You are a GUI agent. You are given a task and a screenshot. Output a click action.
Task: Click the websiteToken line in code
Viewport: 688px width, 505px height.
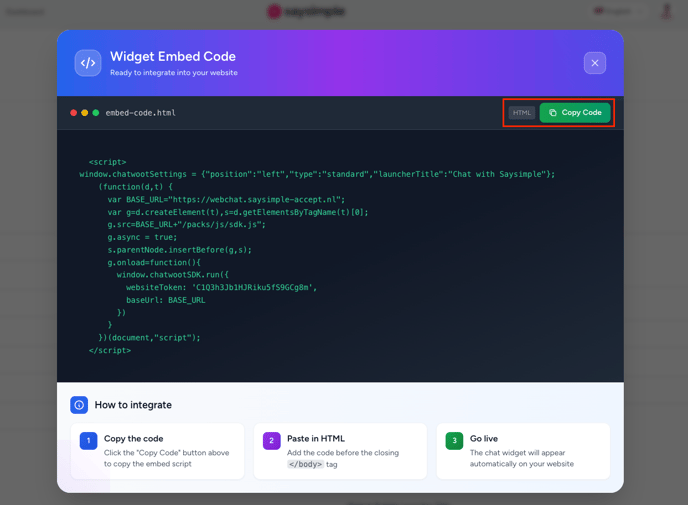[221, 287]
